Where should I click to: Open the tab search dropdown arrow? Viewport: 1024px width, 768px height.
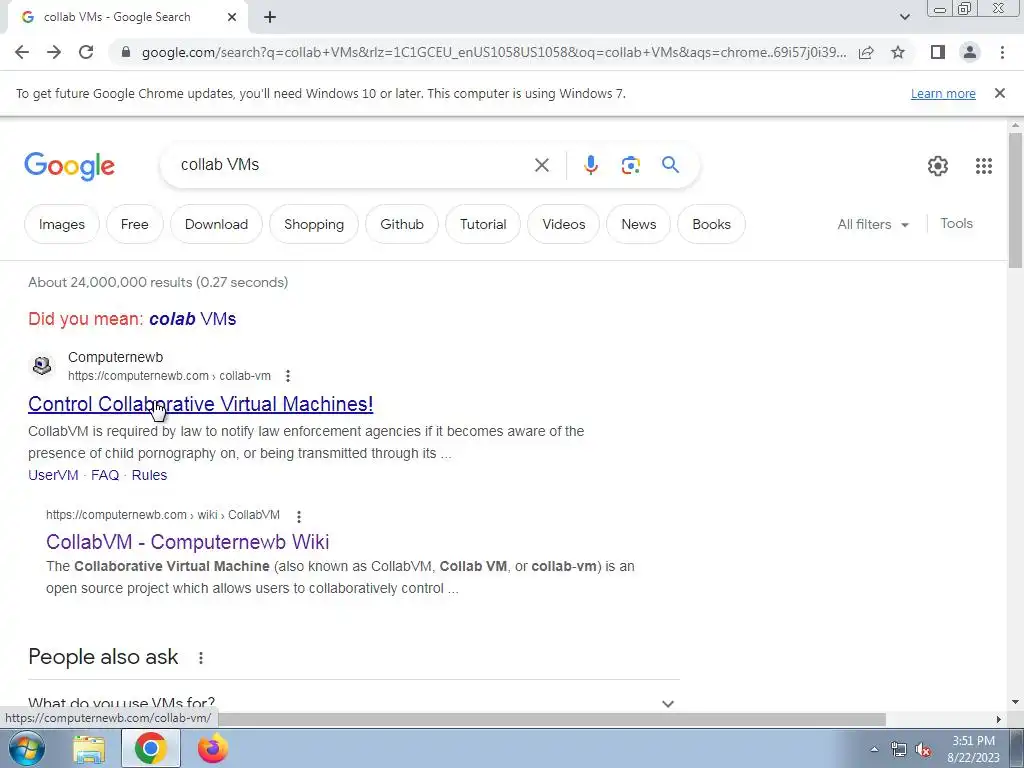point(904,18)
